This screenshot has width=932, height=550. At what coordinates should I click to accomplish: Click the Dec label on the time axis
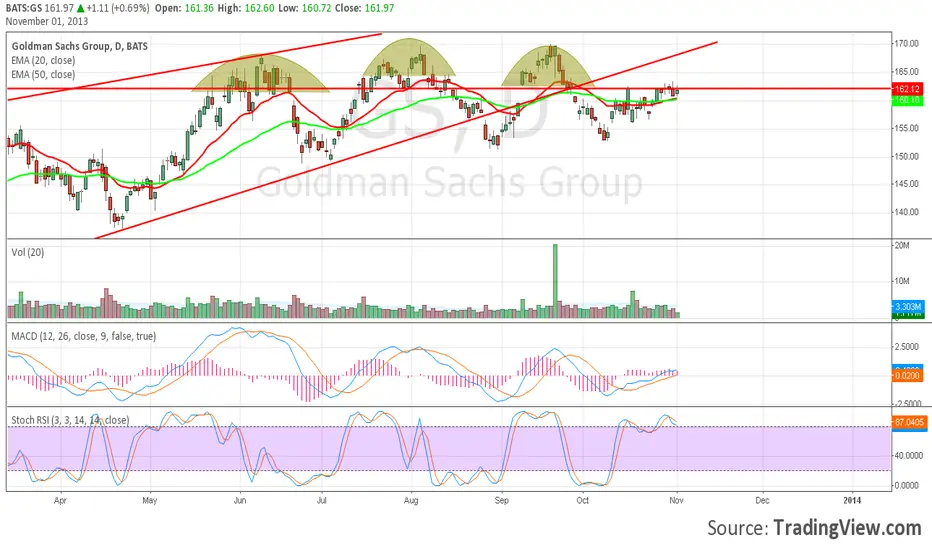[762, 501]
